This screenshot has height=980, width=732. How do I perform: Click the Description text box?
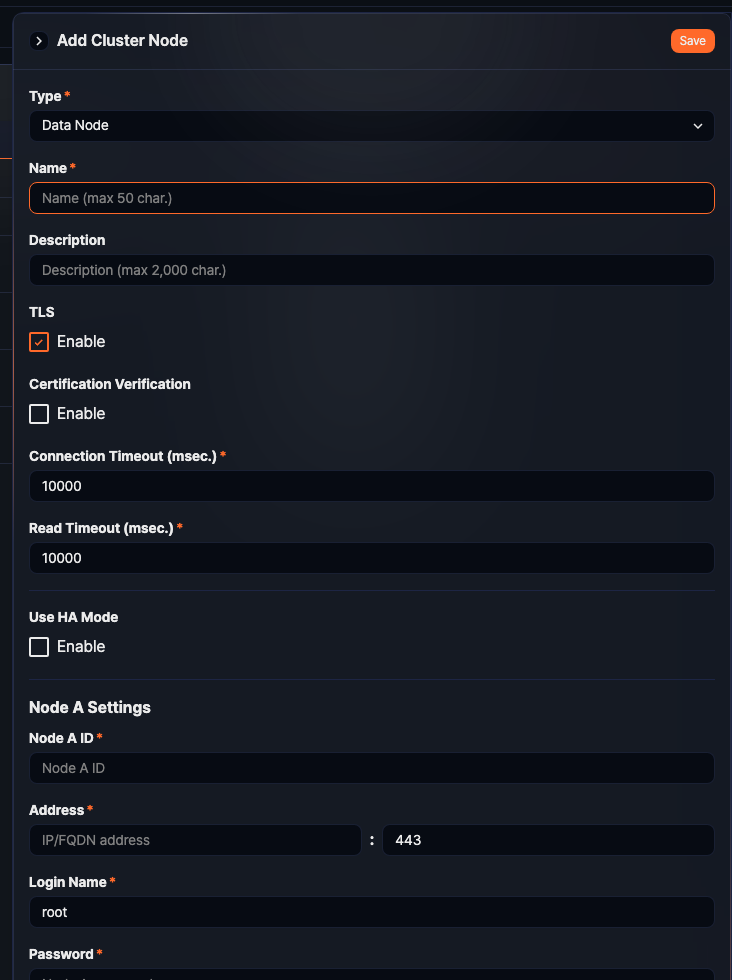point(371,269)
